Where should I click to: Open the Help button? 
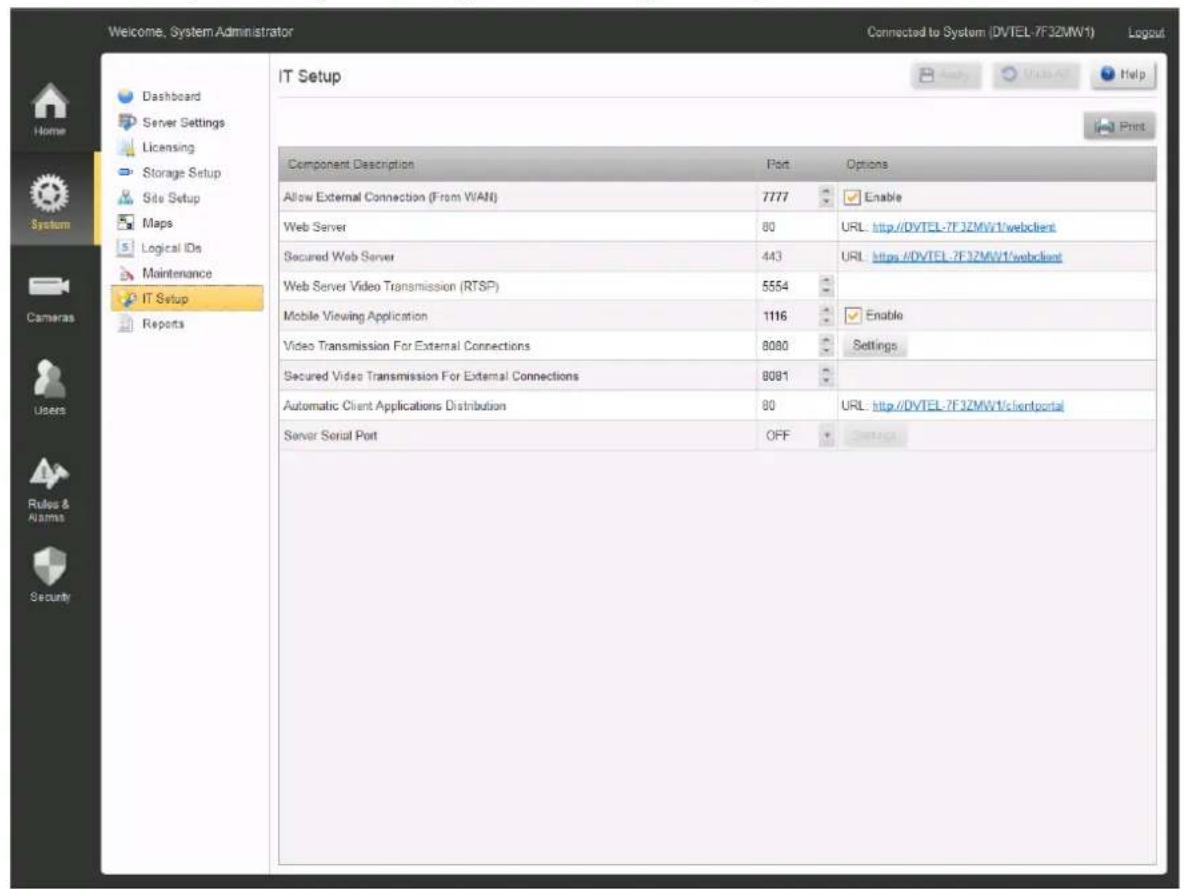[x=1123, y=75]
